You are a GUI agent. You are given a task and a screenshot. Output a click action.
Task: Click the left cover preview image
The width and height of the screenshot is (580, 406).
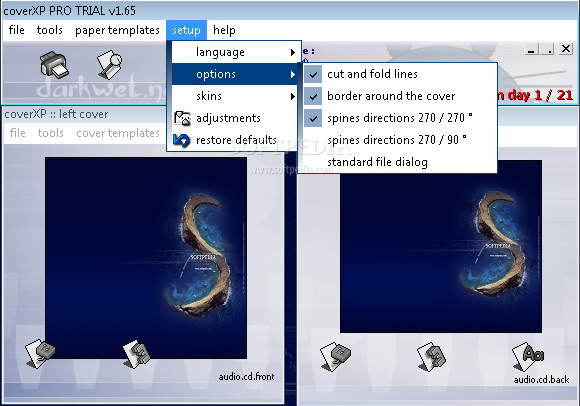pos(146,258)
